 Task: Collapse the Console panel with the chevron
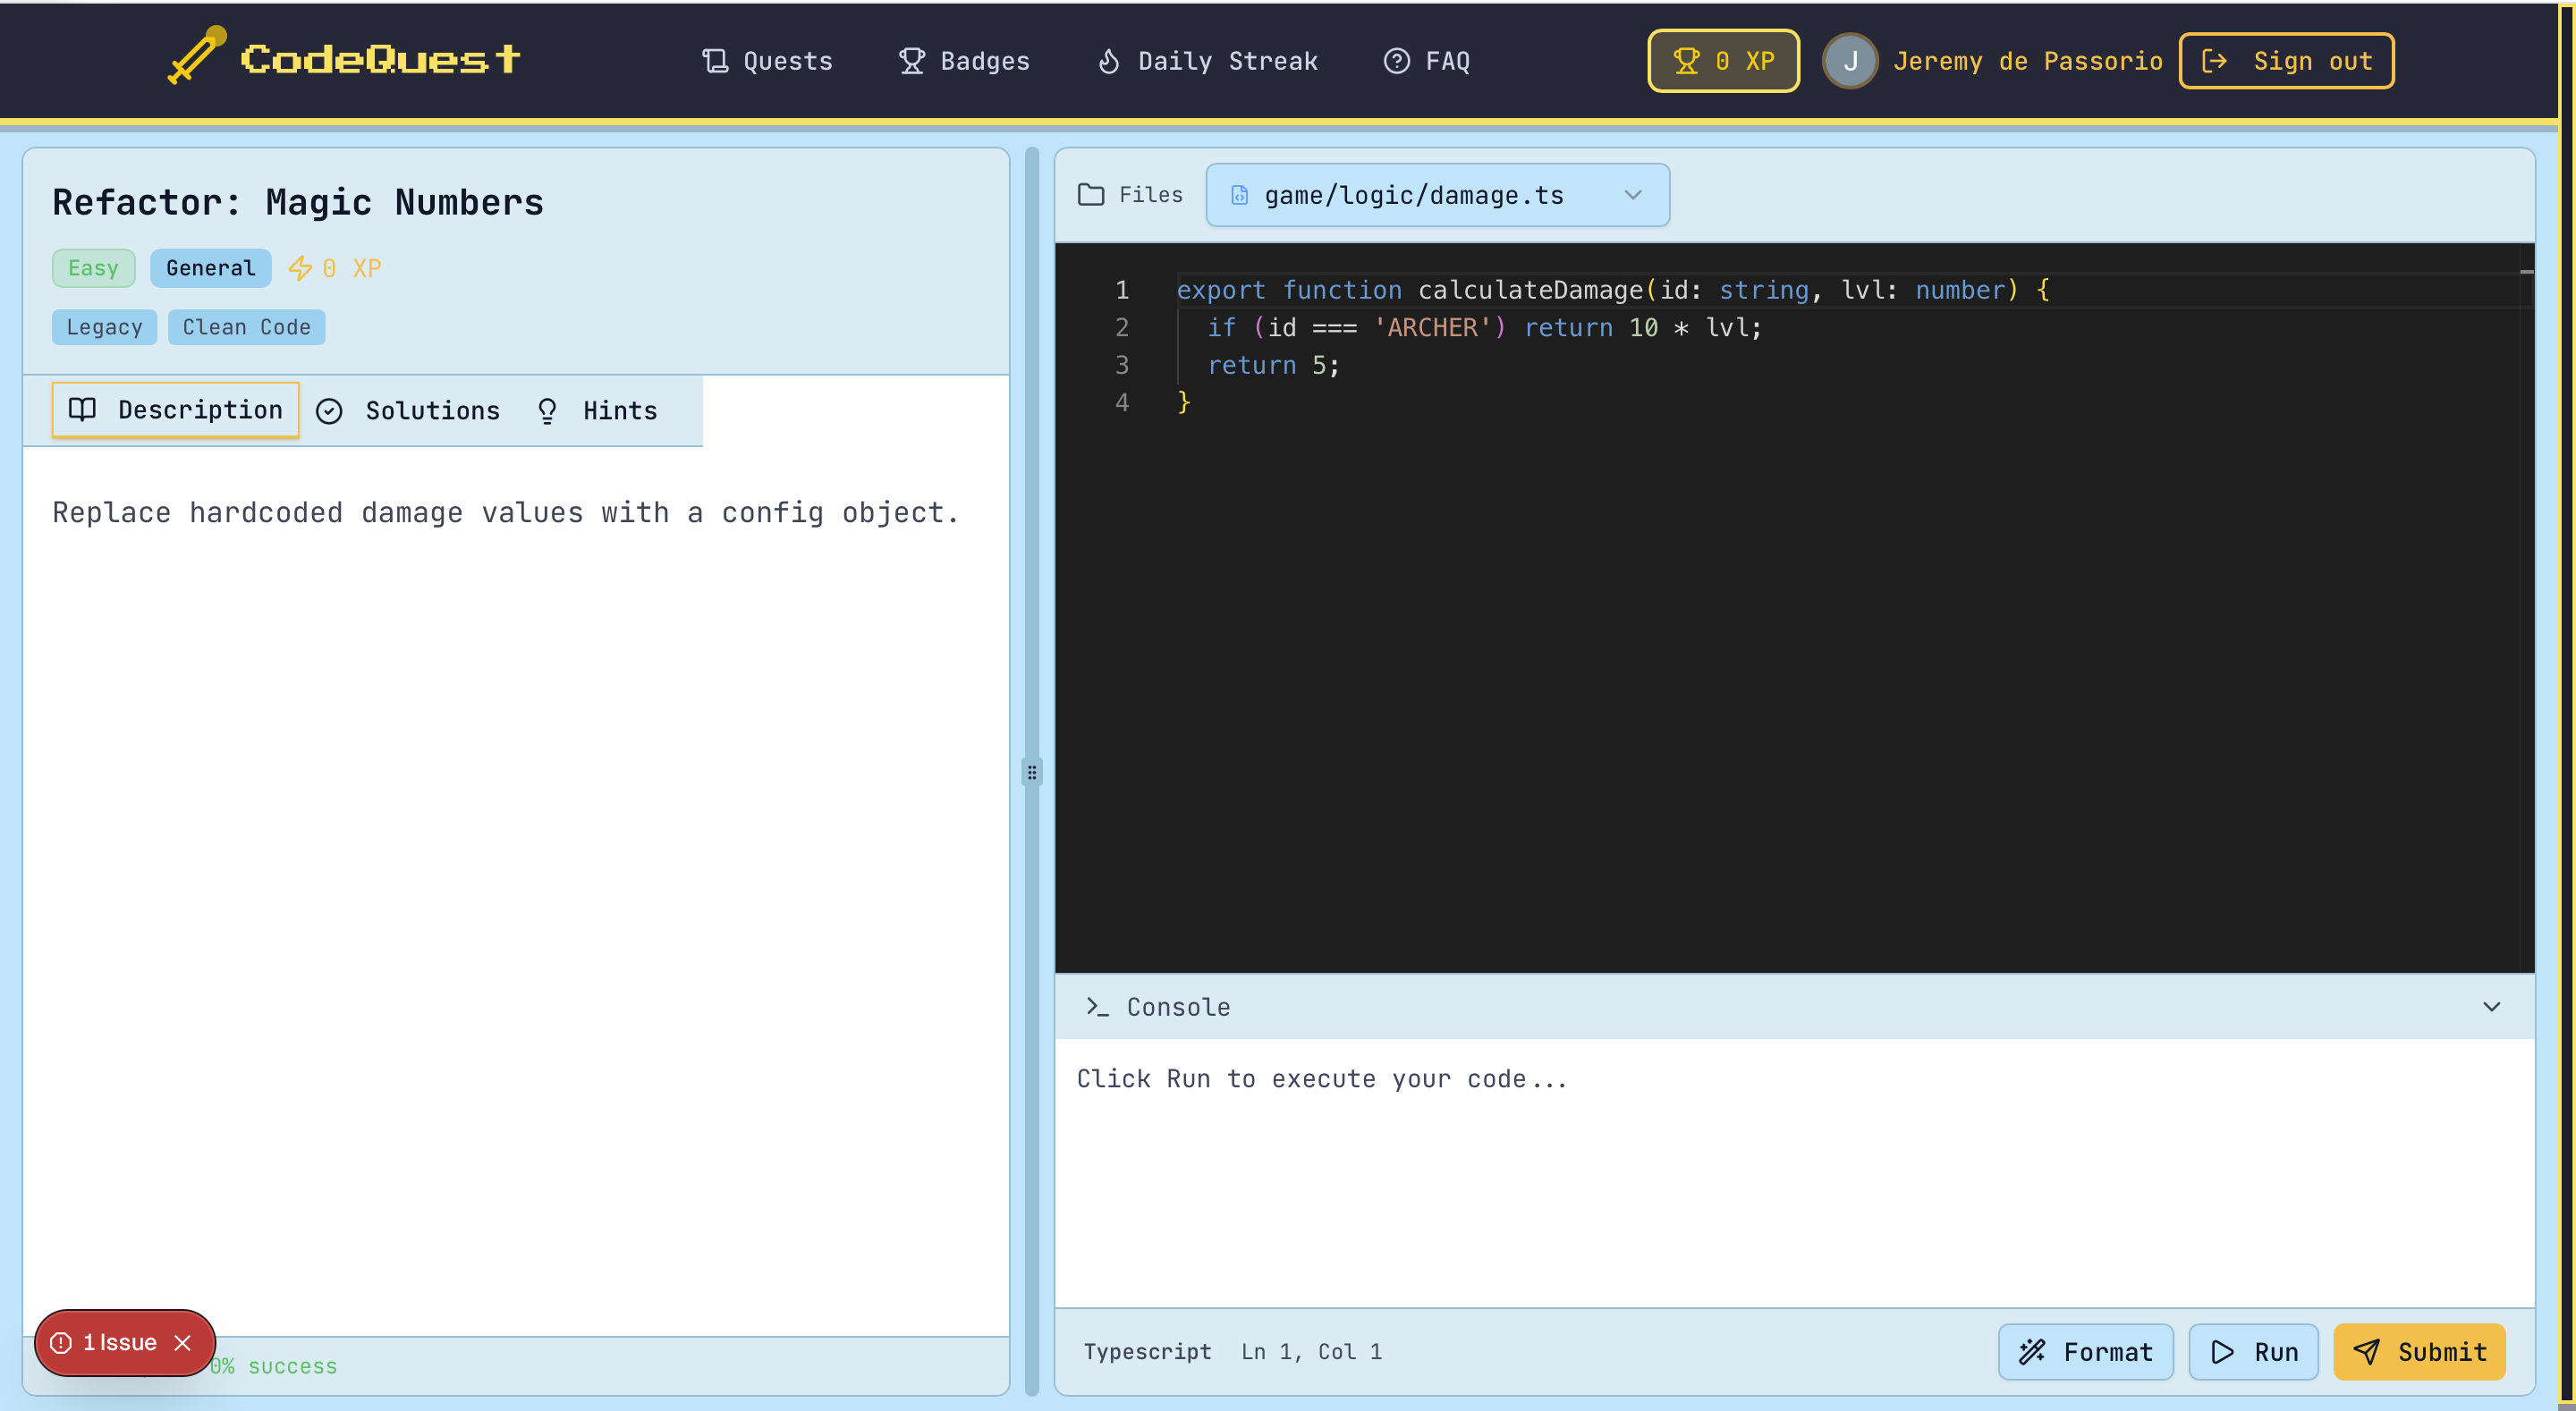(2491, 1007)
